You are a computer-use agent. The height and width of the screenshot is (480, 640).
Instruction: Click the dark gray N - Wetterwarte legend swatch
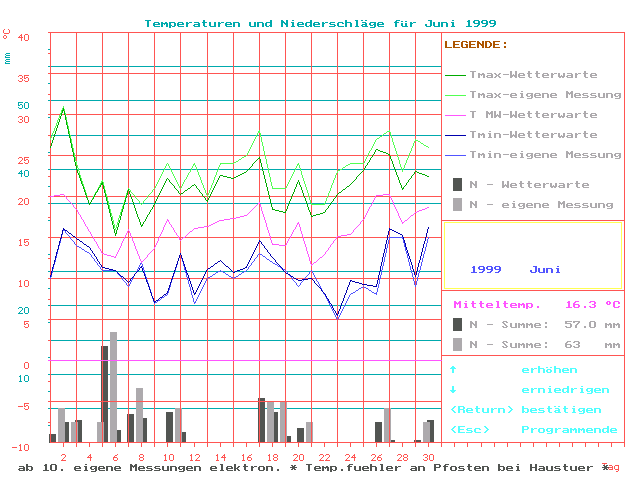pos(457,184)
